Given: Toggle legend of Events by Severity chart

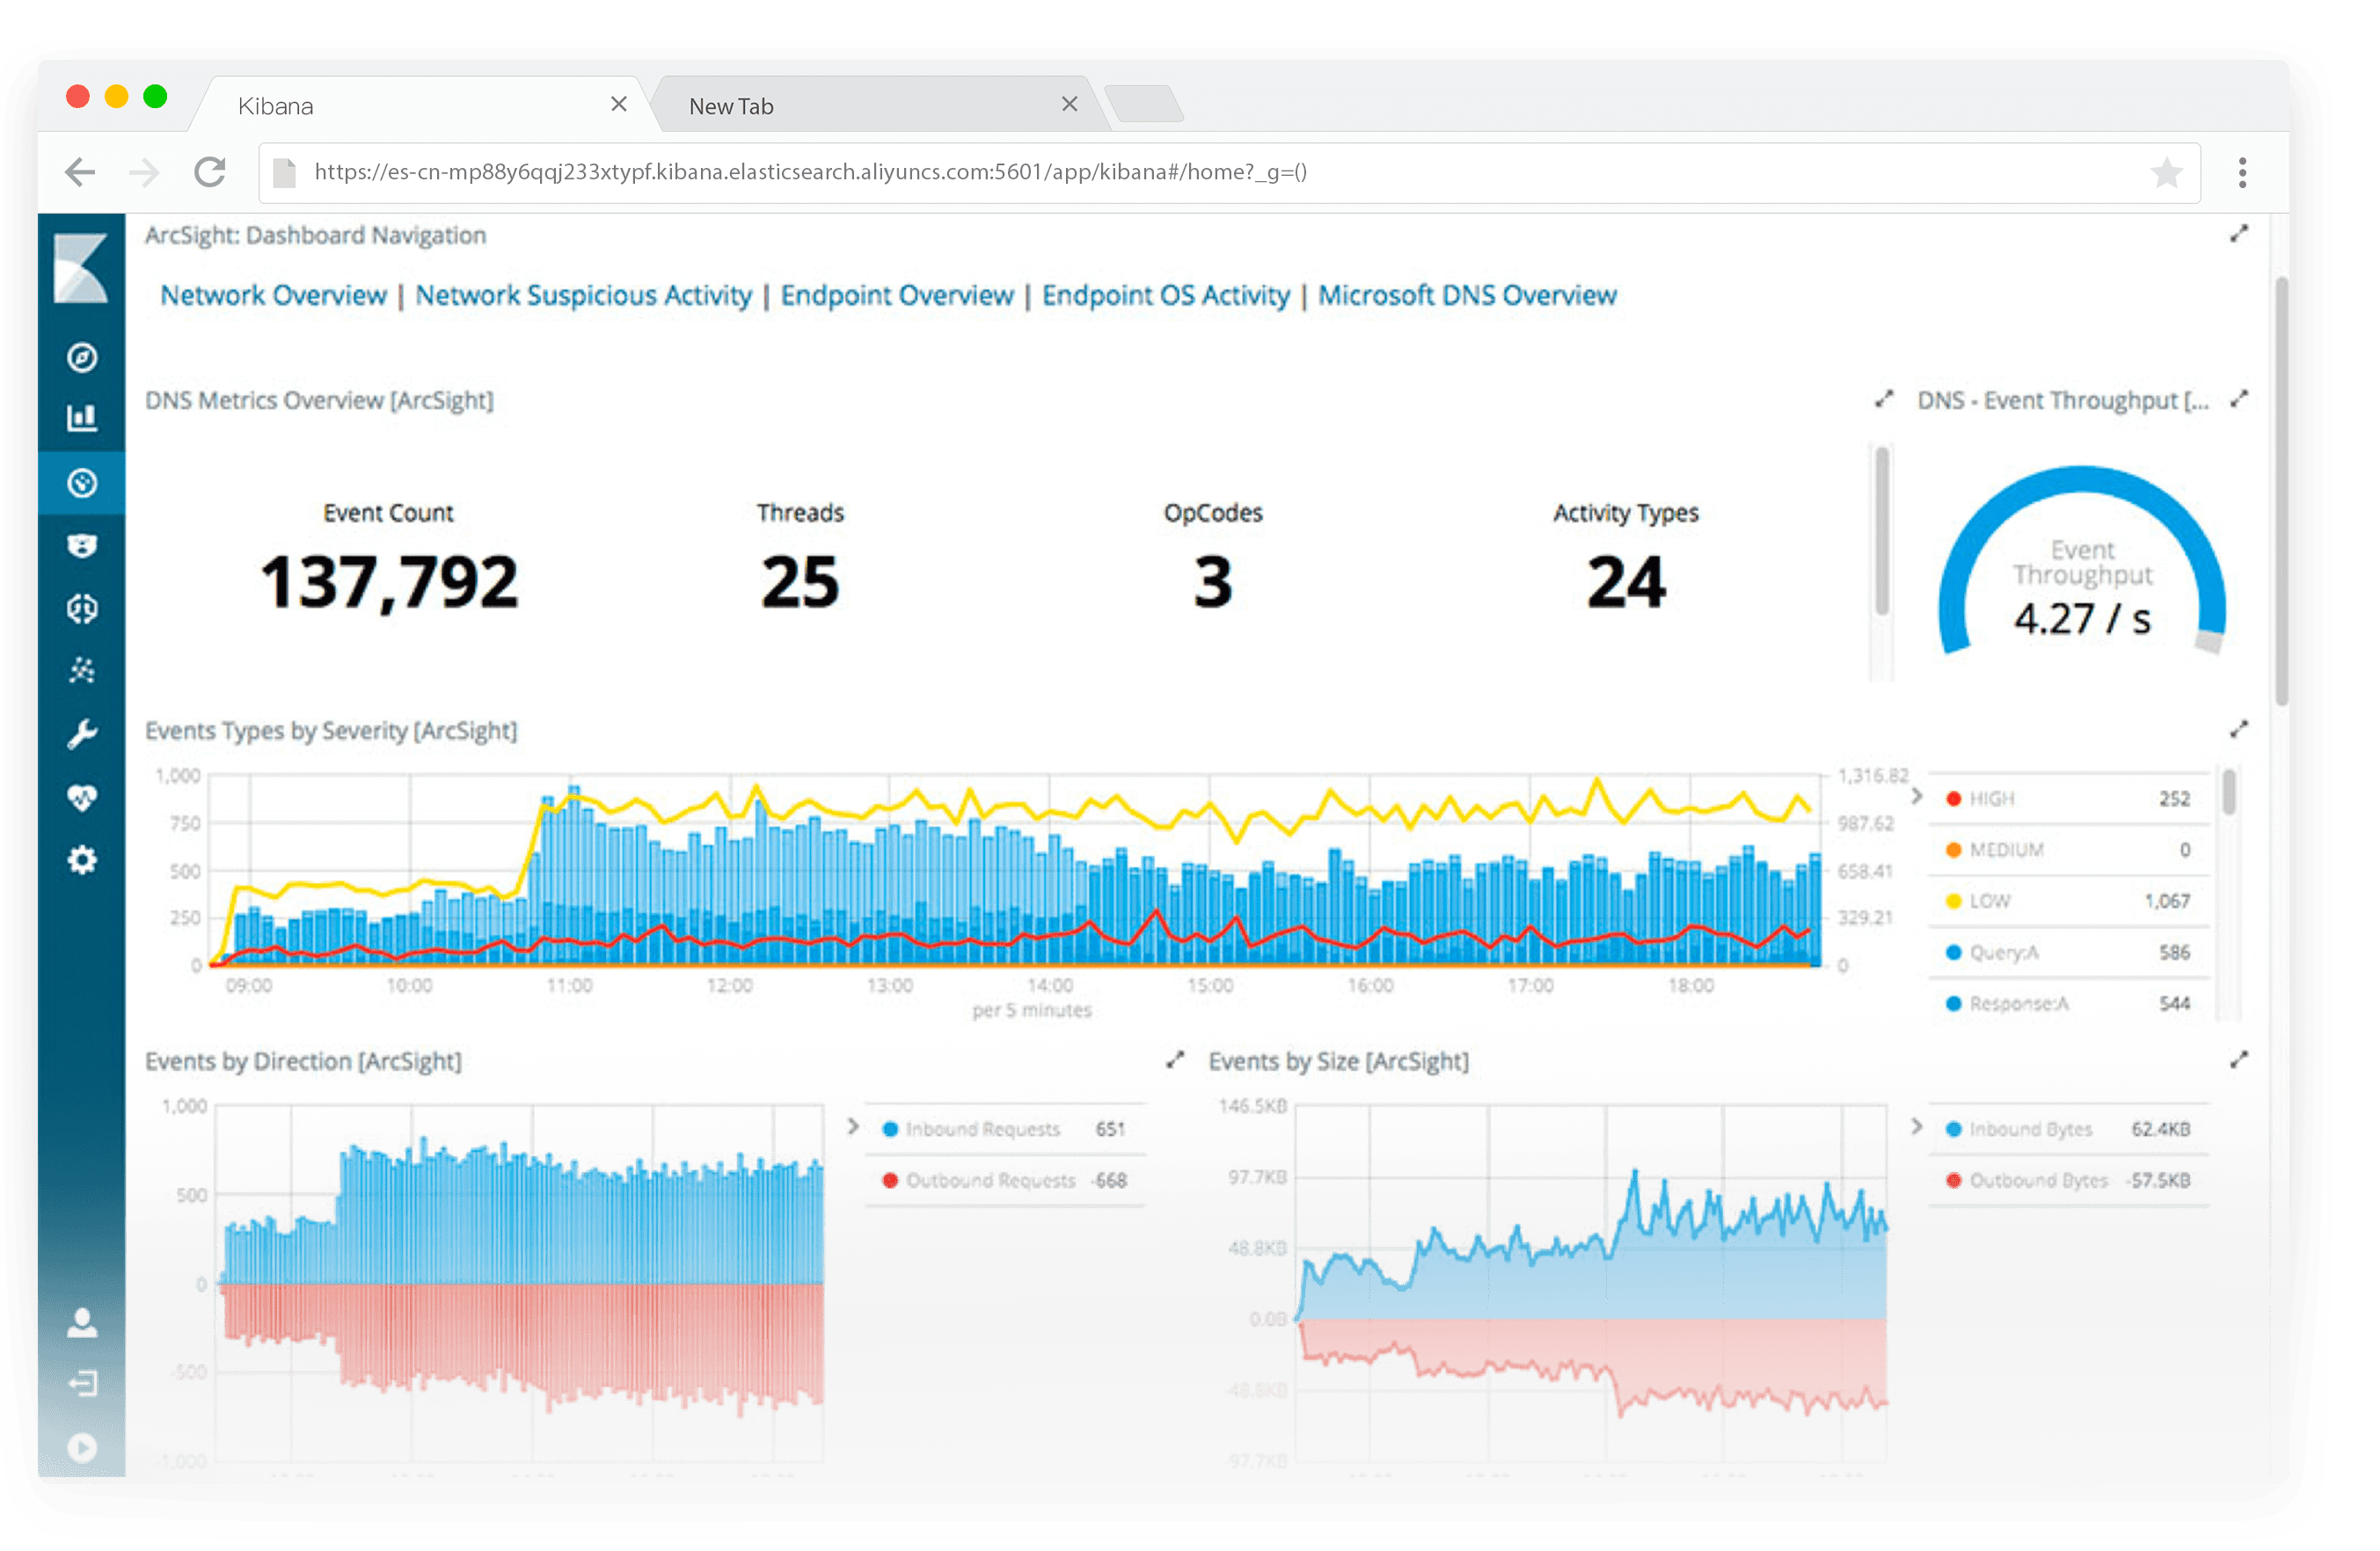Looking at the screenshot, I should tap(1916, 796).
